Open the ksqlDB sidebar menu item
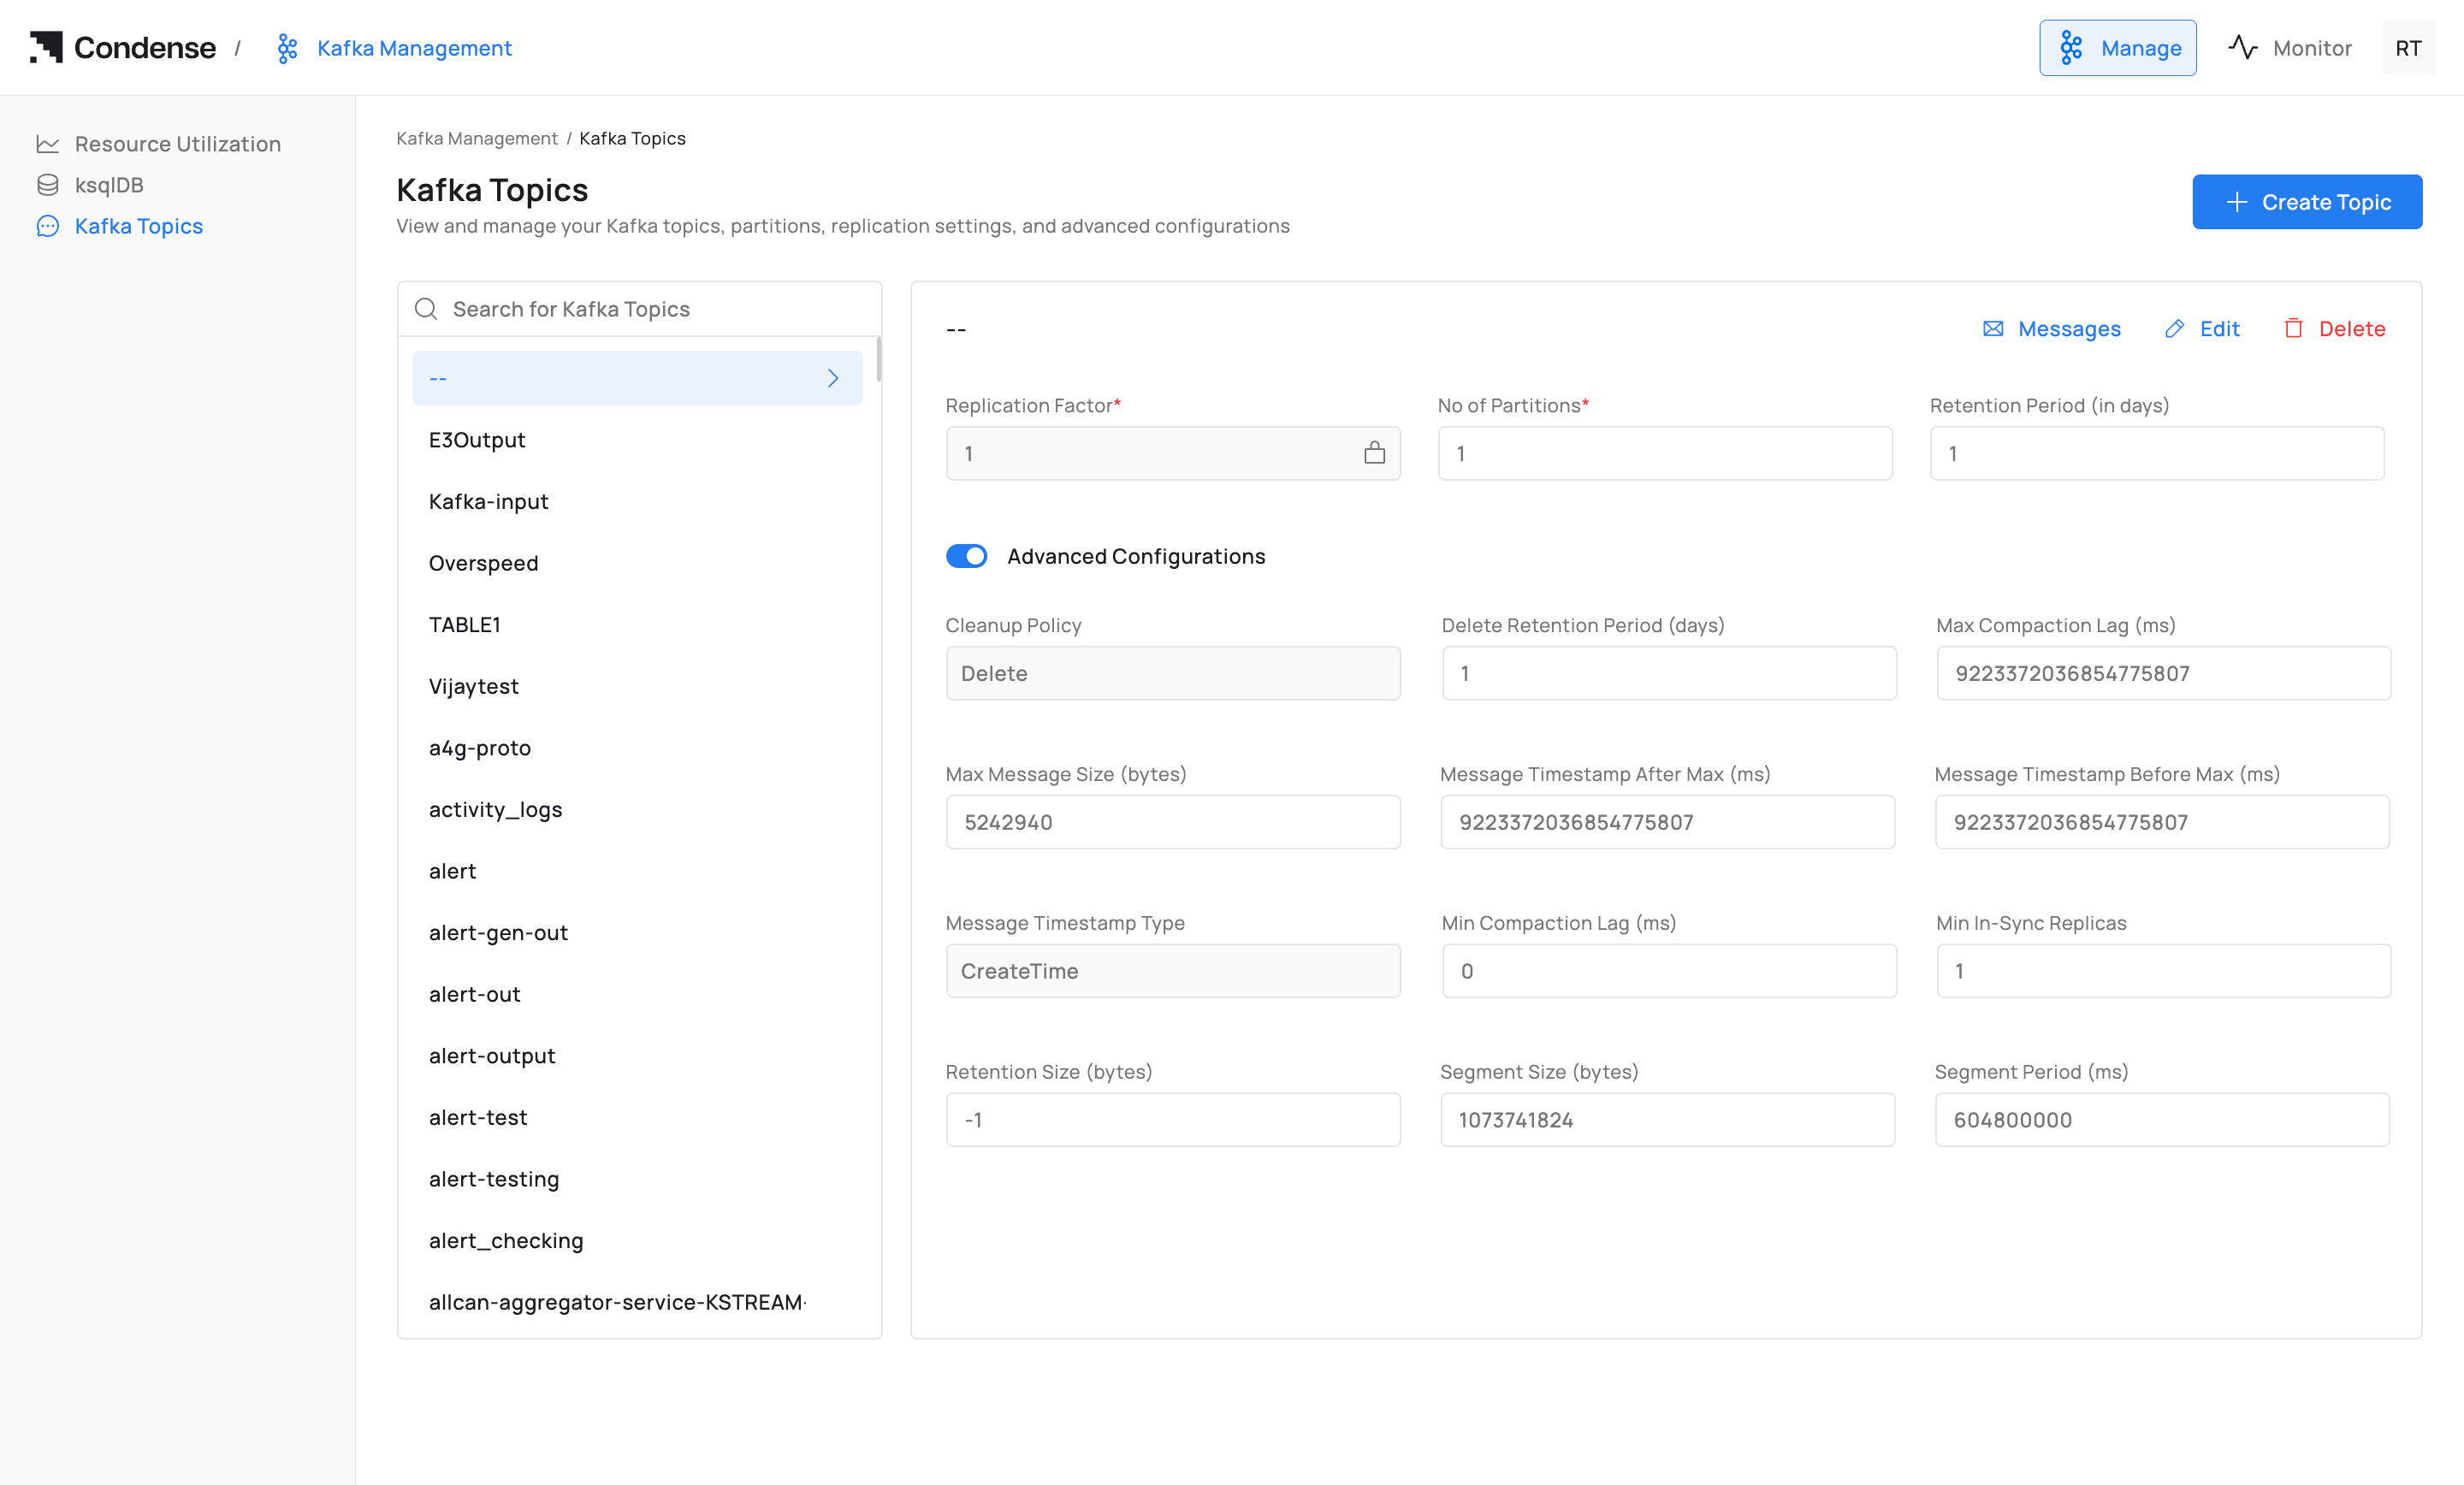 pyautogui.click(x=109, y=185)
